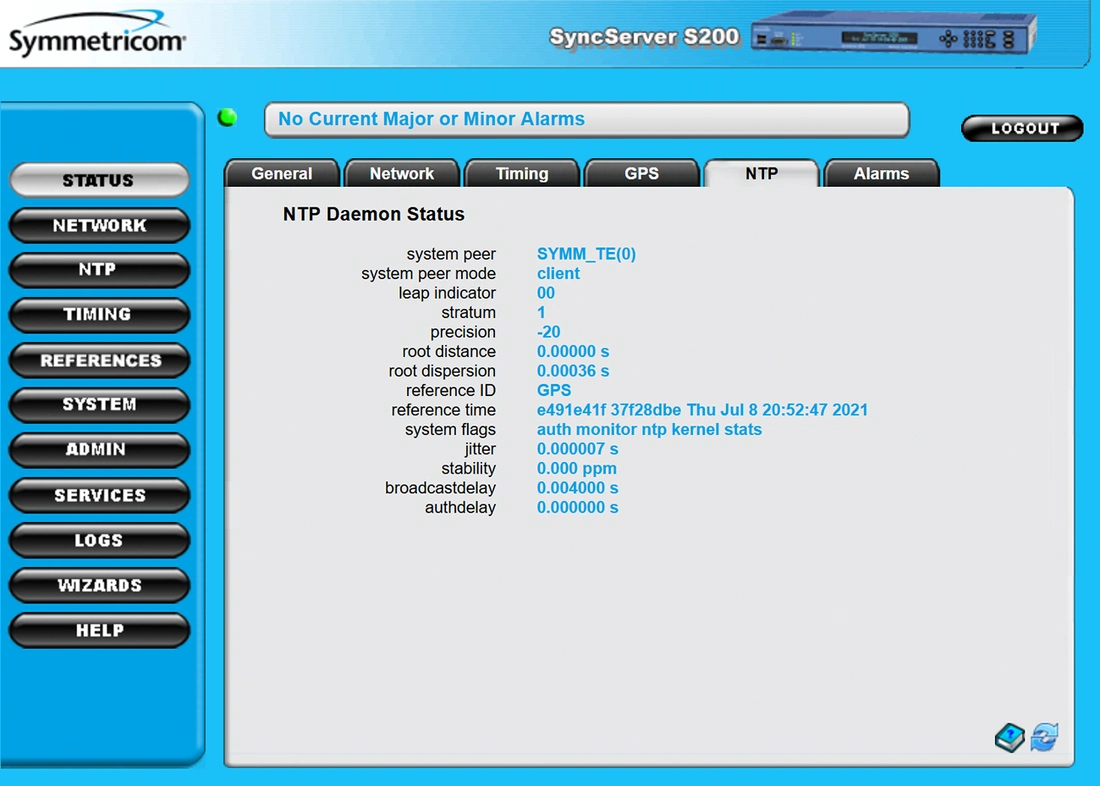The image size is (1100, 786).
Task: Open the HELP sidebar section
Action: tap(99, 630)
